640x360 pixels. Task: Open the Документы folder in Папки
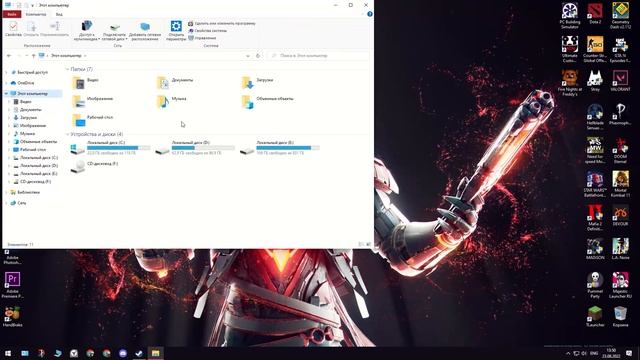click(x=176, y=82)
